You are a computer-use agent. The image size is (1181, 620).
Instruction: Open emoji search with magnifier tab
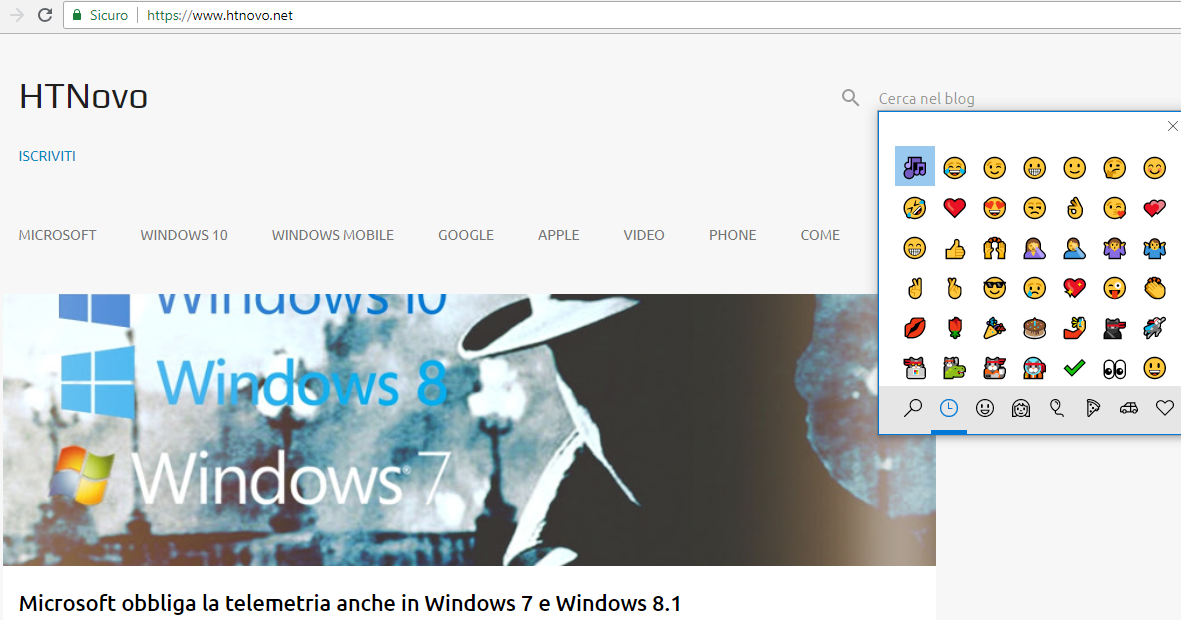click(x=913, y=408)
